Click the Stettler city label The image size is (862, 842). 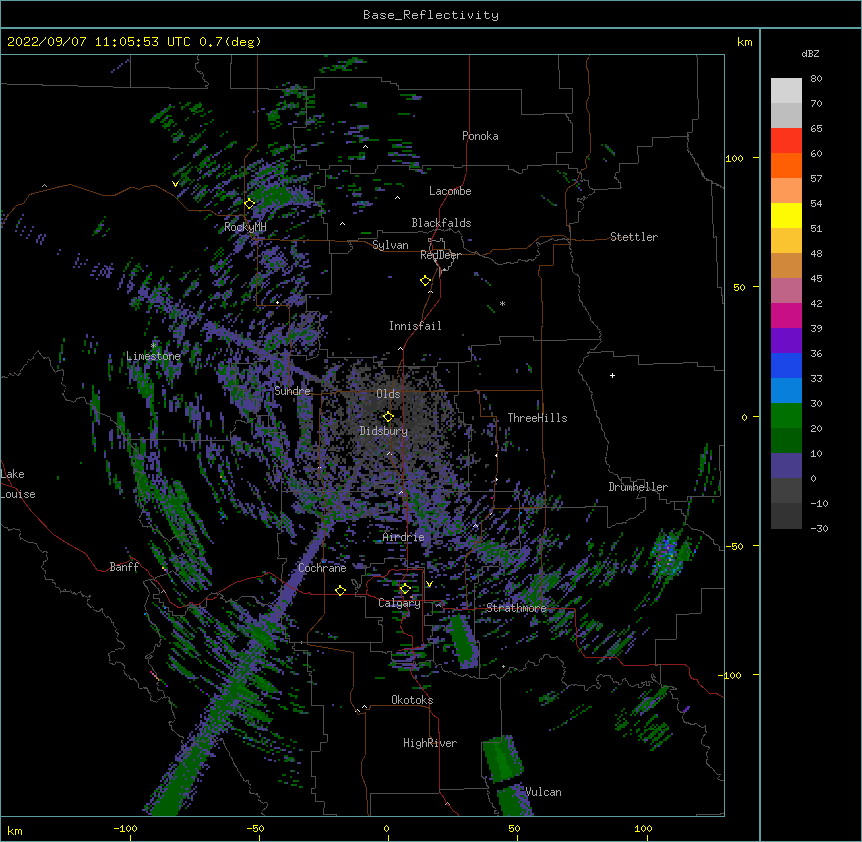tap(634, 237)
